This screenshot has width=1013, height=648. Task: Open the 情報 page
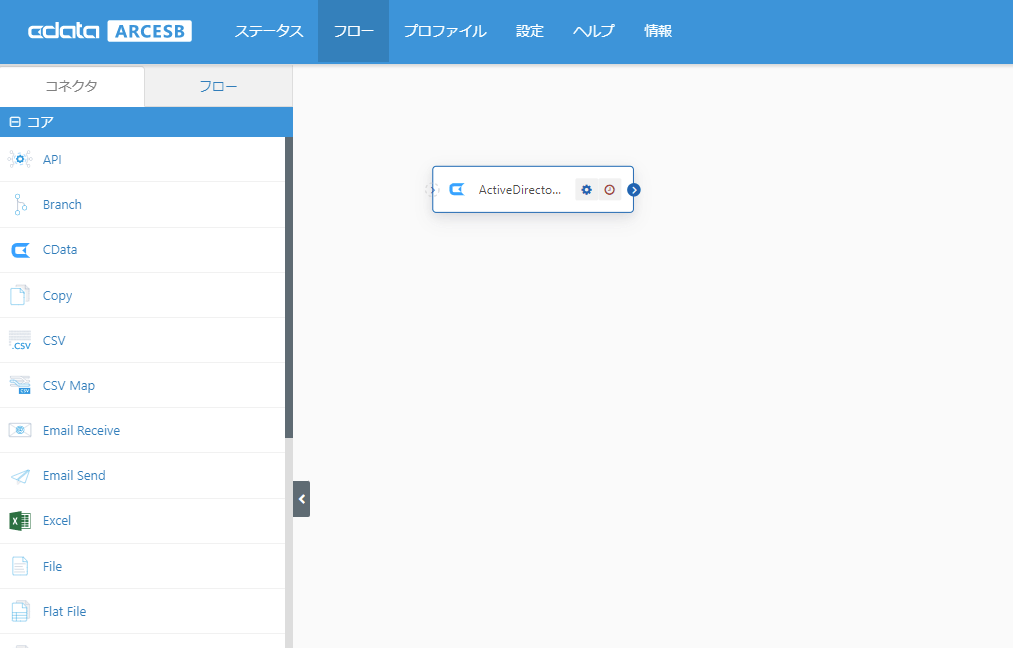click(658, 31)
